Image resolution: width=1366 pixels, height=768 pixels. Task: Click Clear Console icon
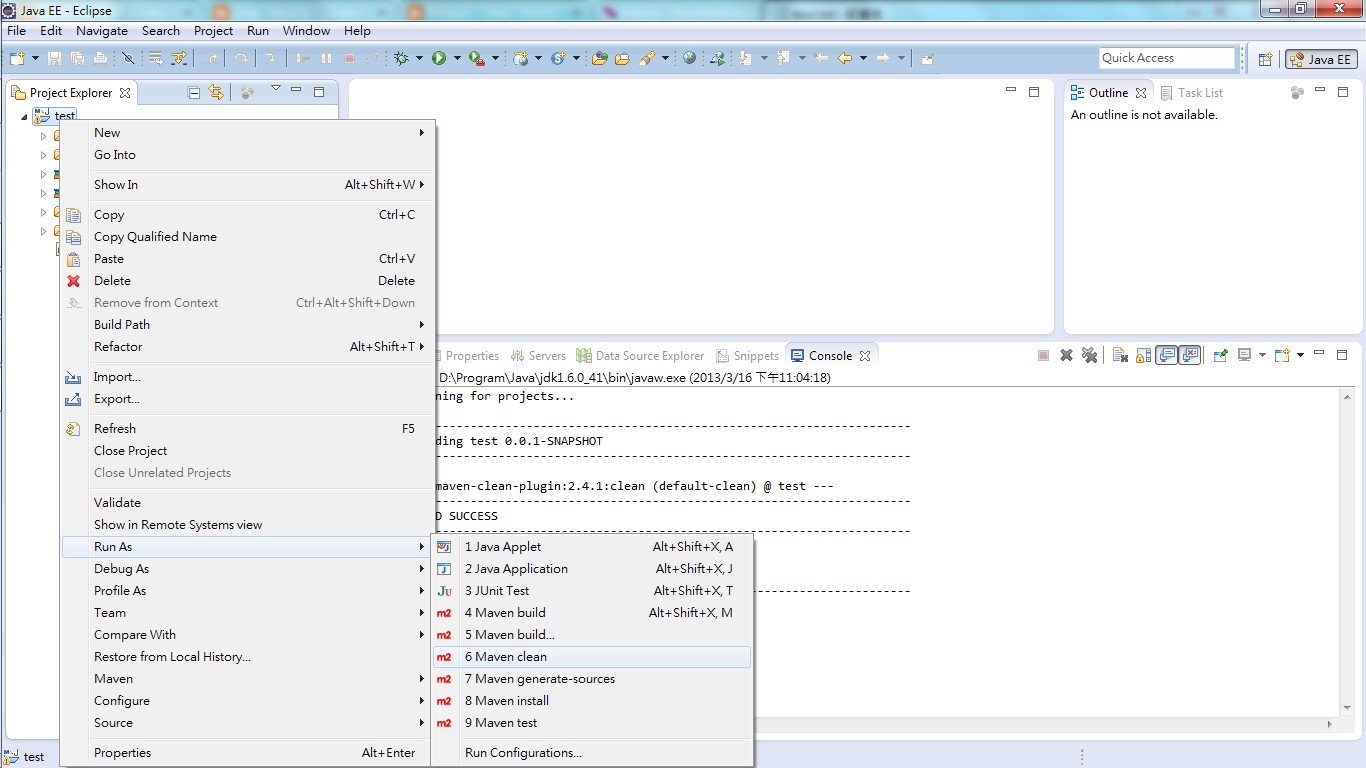1121,355
